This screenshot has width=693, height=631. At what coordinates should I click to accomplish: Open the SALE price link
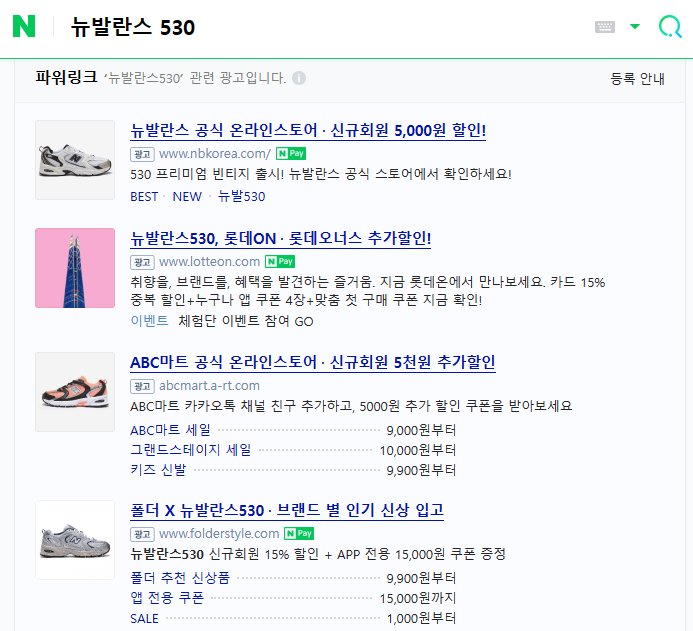coord(144,618)
